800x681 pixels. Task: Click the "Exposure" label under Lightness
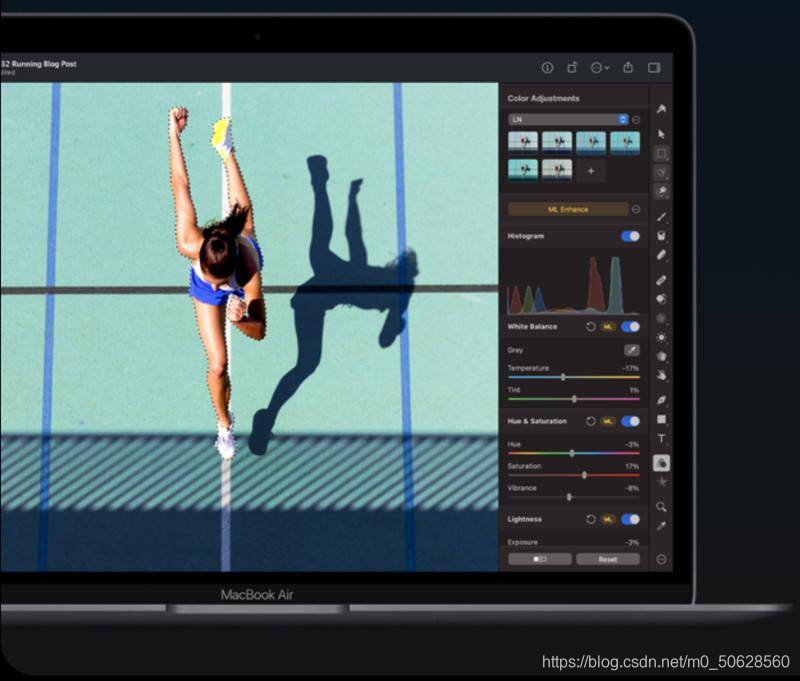coord(522,542)
